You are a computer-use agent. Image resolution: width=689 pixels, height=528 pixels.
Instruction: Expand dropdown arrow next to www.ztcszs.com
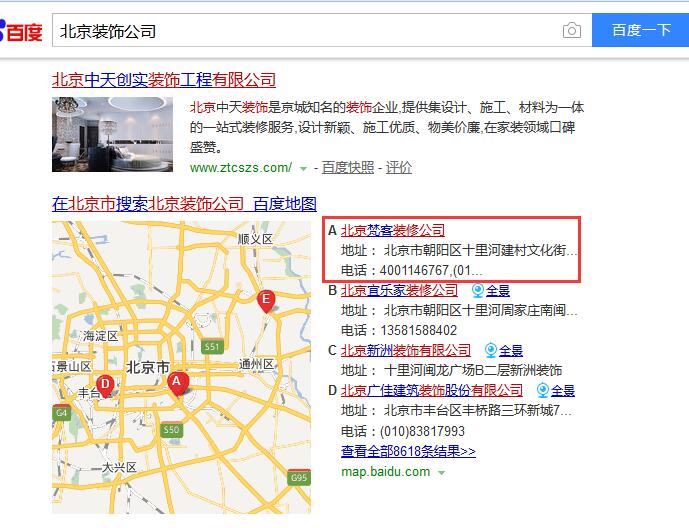point(303,168)
